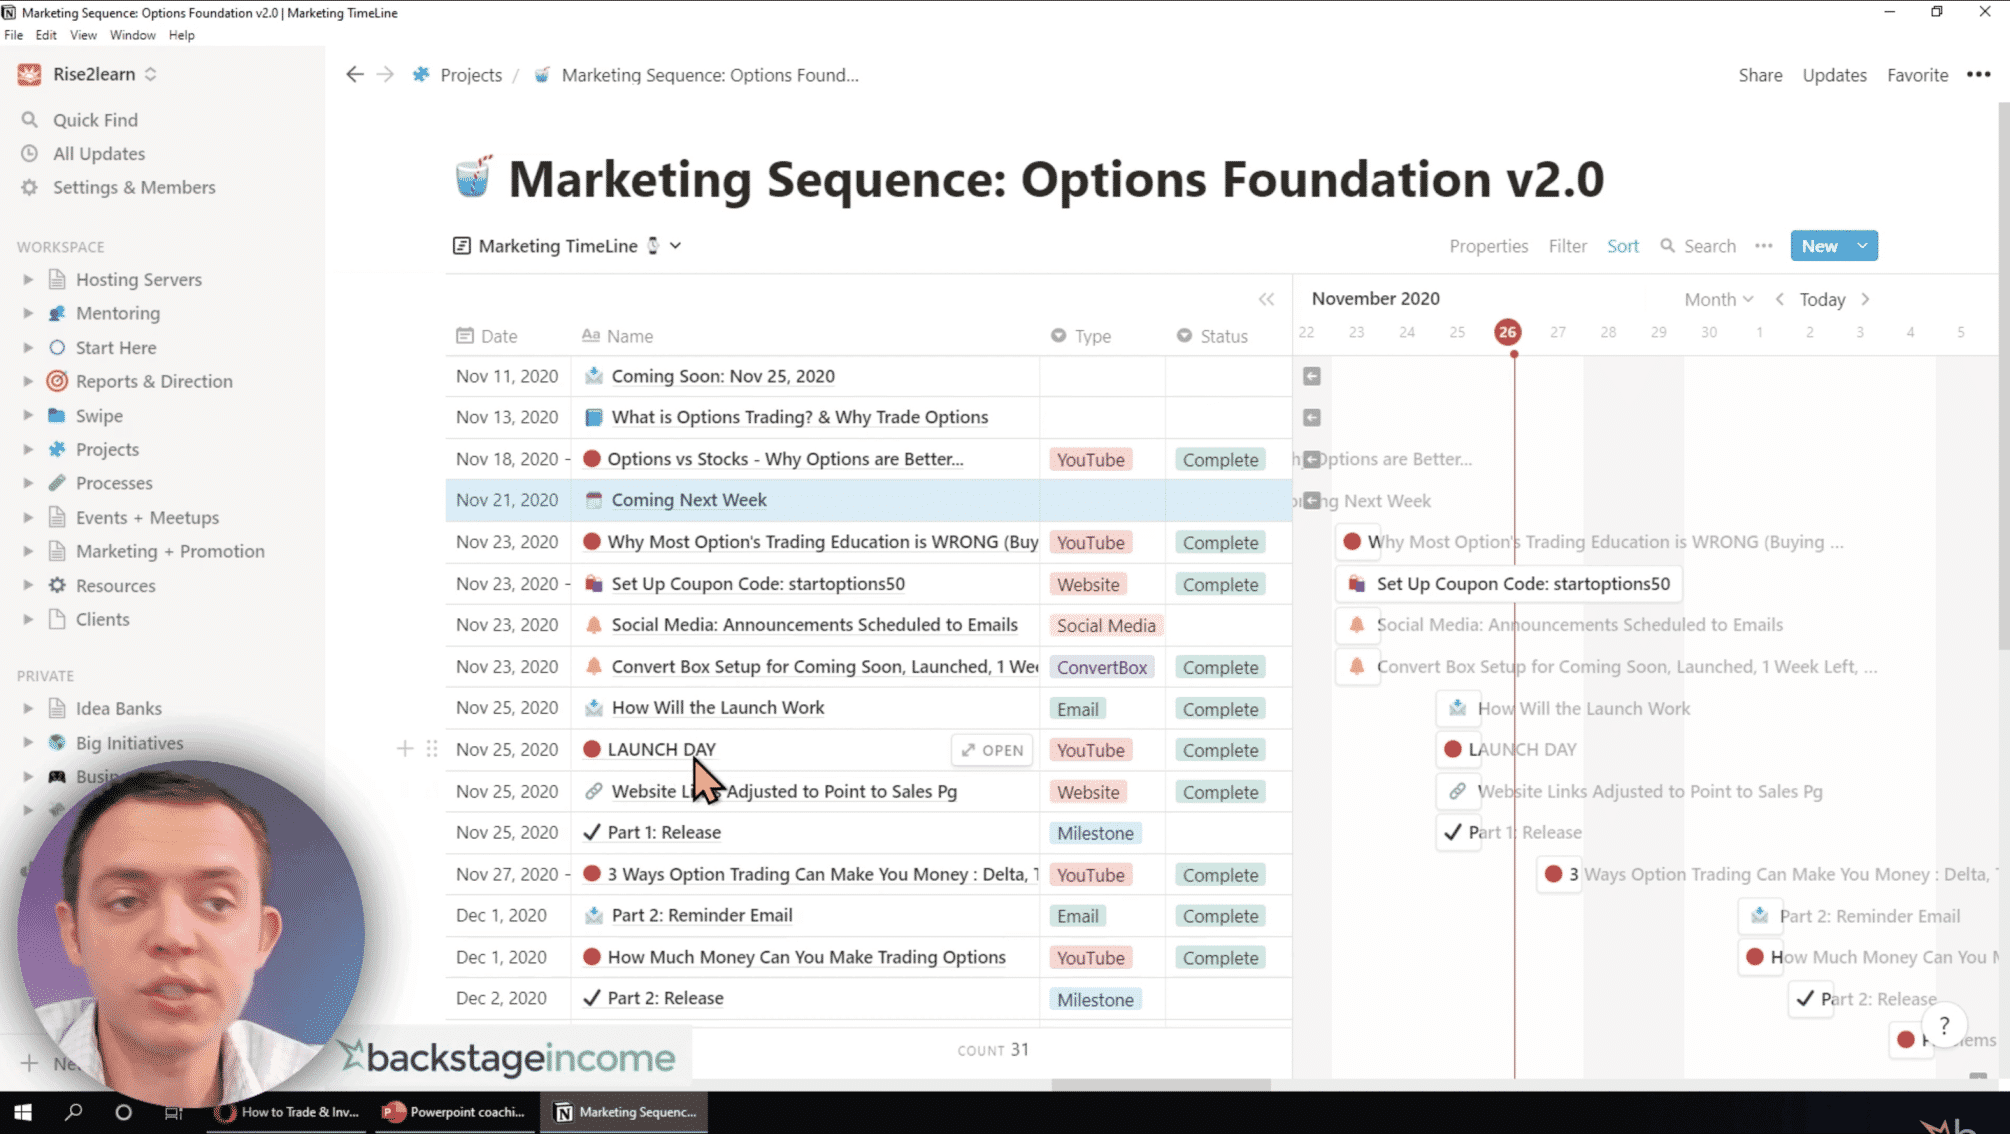Screen dimensions: 2010x1134
Task: Open the Month timescale dropdown
Action: coord(1718,299)
